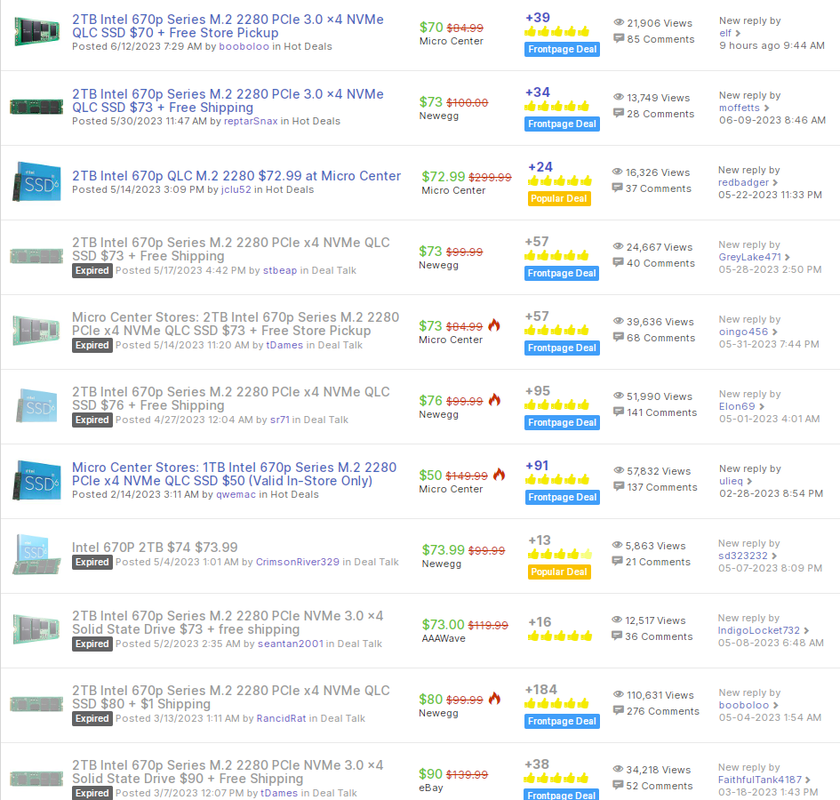
Task: Go to latest reply by IndigoLocket732
Action: [763, 631]
